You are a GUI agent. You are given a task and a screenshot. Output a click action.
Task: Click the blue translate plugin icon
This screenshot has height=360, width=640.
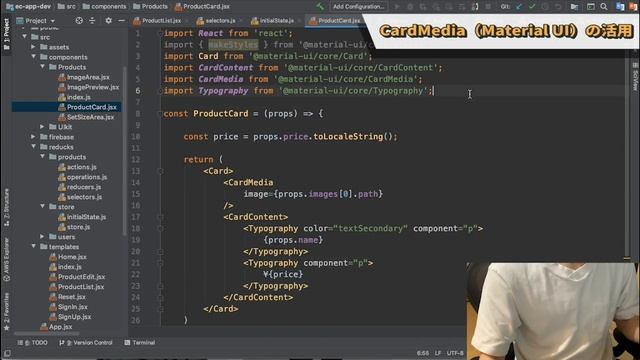tap(620, 7)
